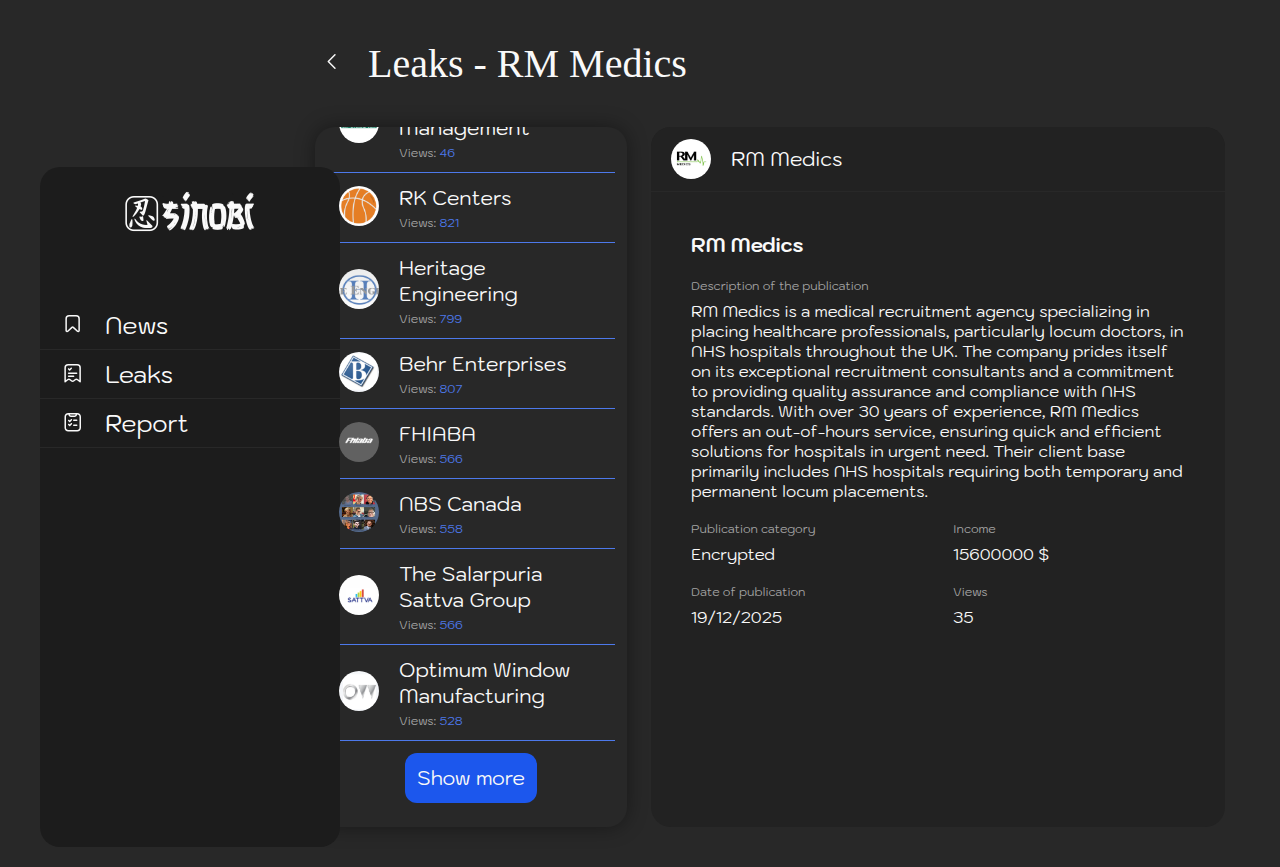Click the Optimum Window Manufacturing logo
This screenshot has height=867, width=1280.
coord(359,691)
